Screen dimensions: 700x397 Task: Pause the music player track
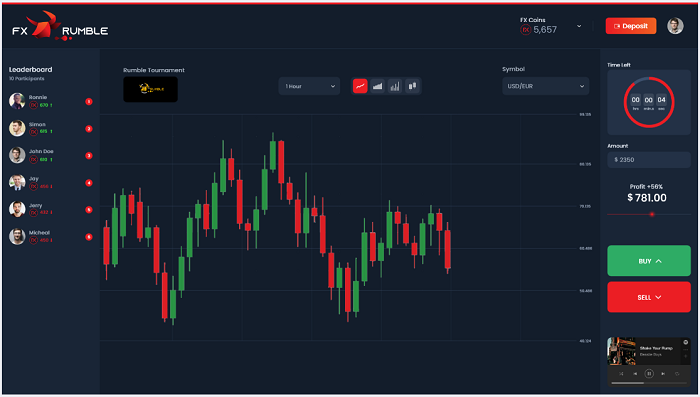point(649,373)
